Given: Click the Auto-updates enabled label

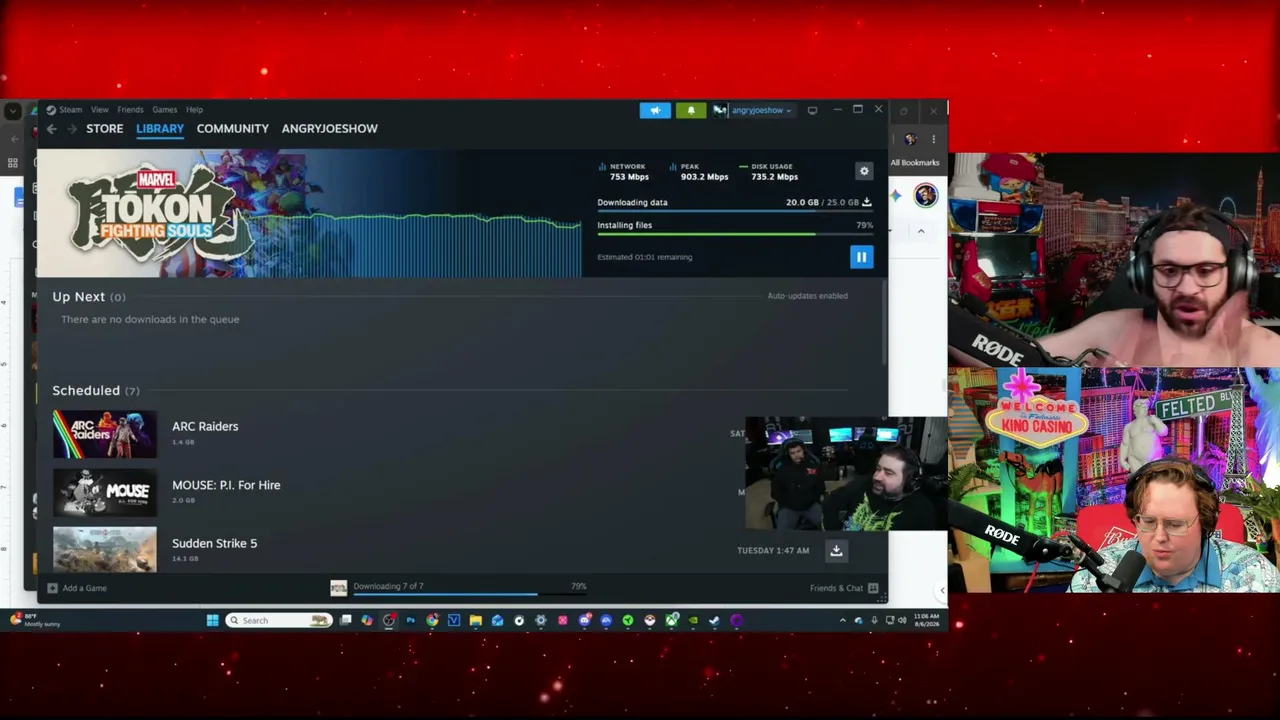Looking at the screenshot, I should [807, 296].
